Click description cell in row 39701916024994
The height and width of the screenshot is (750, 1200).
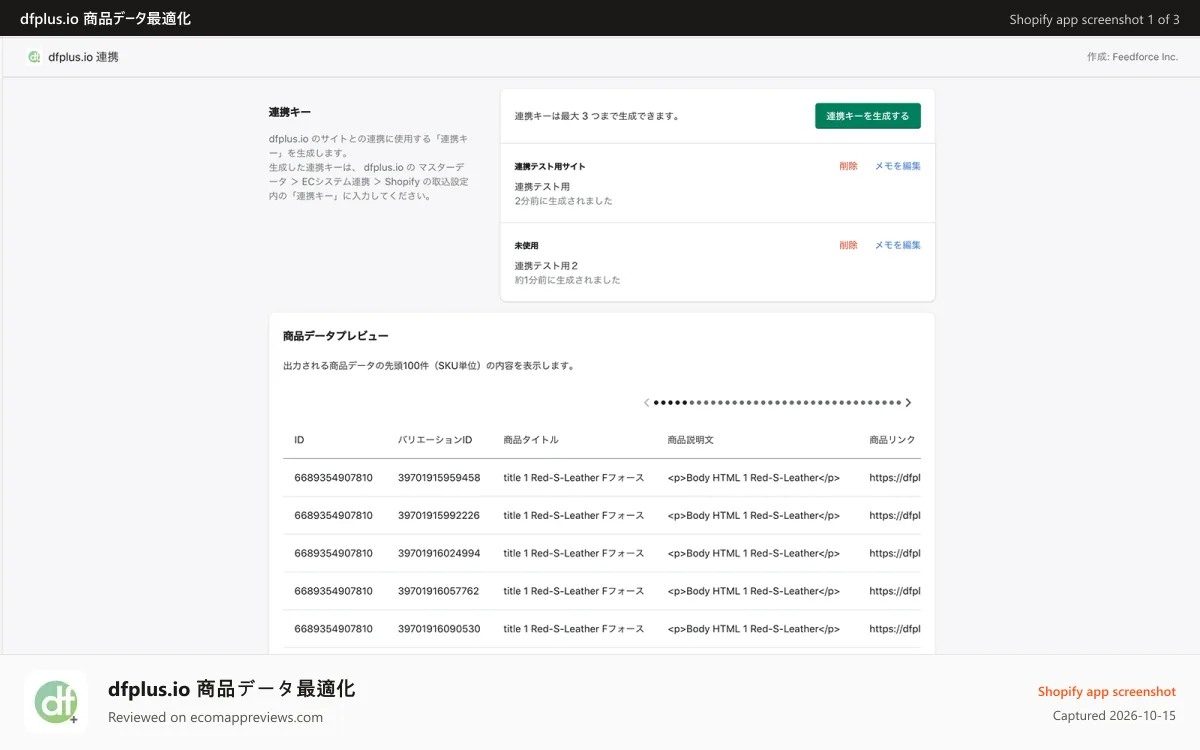(753, 554)
